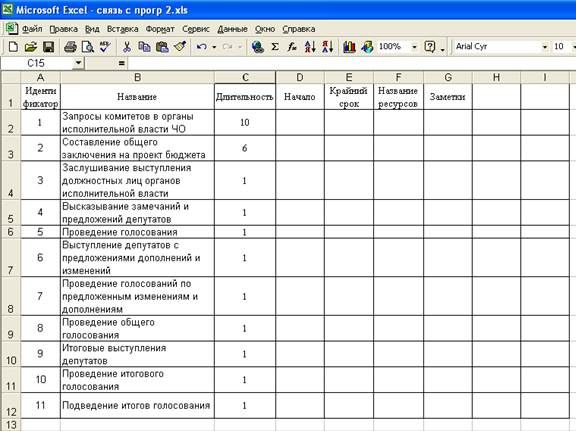The image size is (576, 431).
Task: Select the cell 'Подведение итогов голосования'
Action: coord(137,405)
